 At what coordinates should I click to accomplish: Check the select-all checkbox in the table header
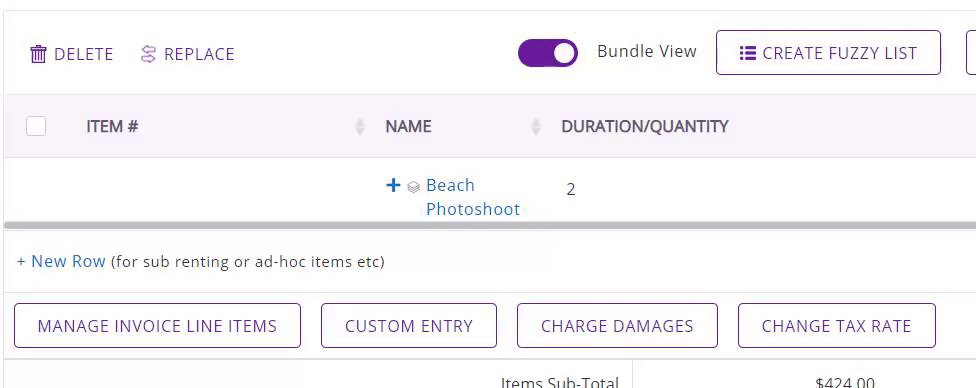[36, 126]
